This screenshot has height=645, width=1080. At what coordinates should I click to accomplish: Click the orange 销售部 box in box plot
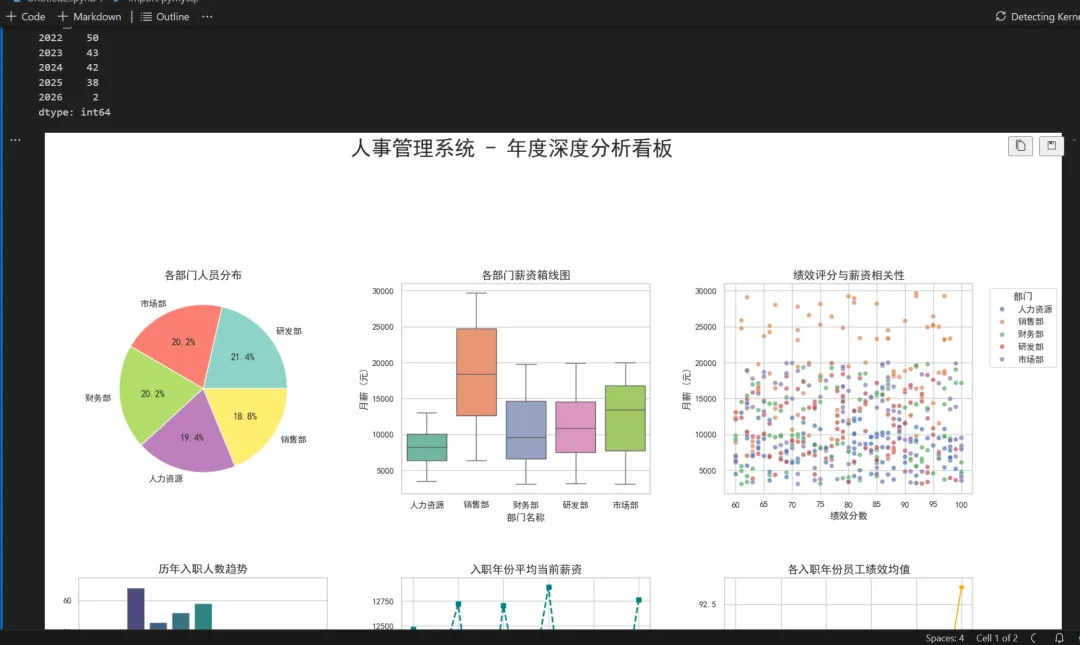(476, 372)
